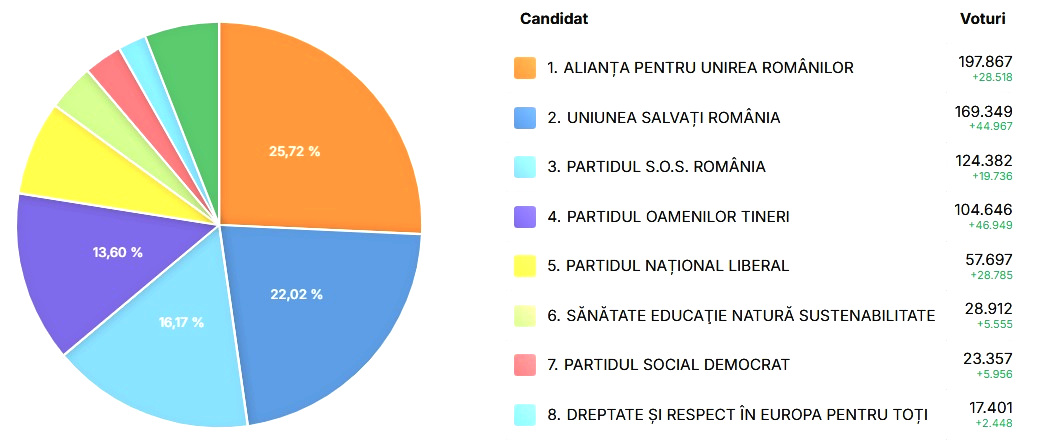Image resolution: width=1050 pixels, height=444 pixels.
Task: Click Sănătate Educație Natură Sustenabilitate label
Action: [741, 315]
